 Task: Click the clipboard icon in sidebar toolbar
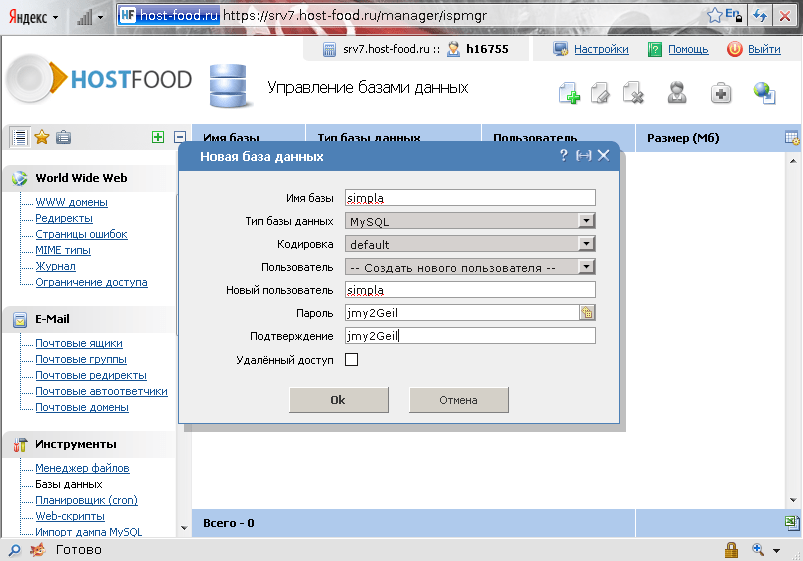(64, 137)
